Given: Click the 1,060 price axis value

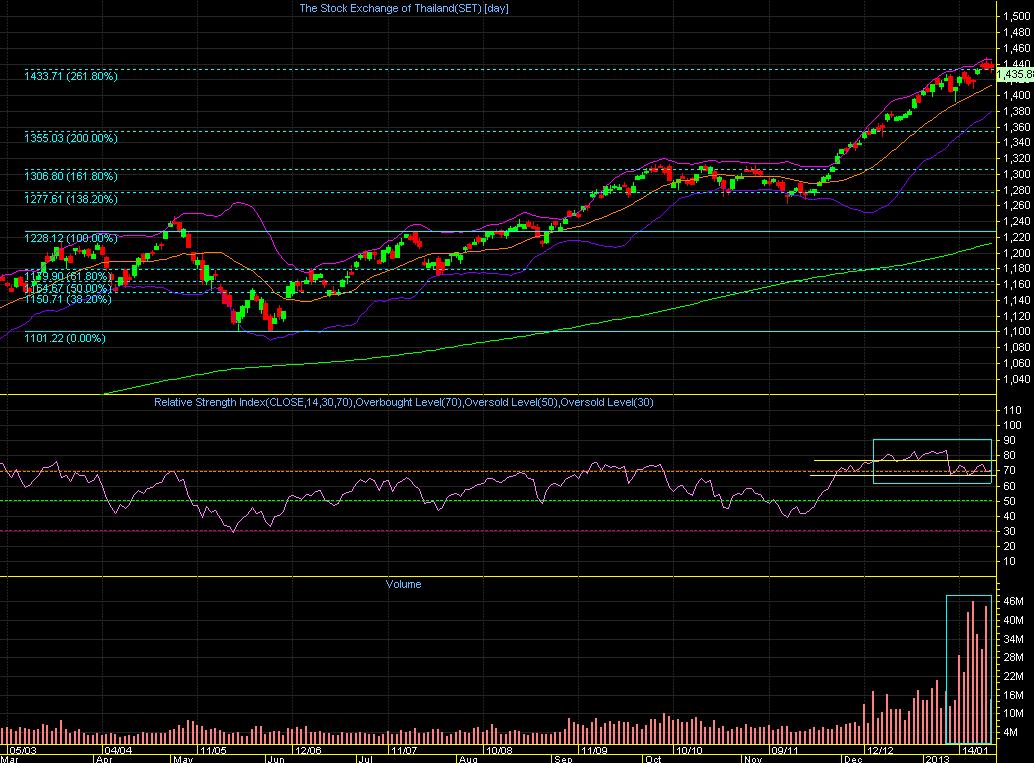Looking at the screenshot, I should 1016,363.
